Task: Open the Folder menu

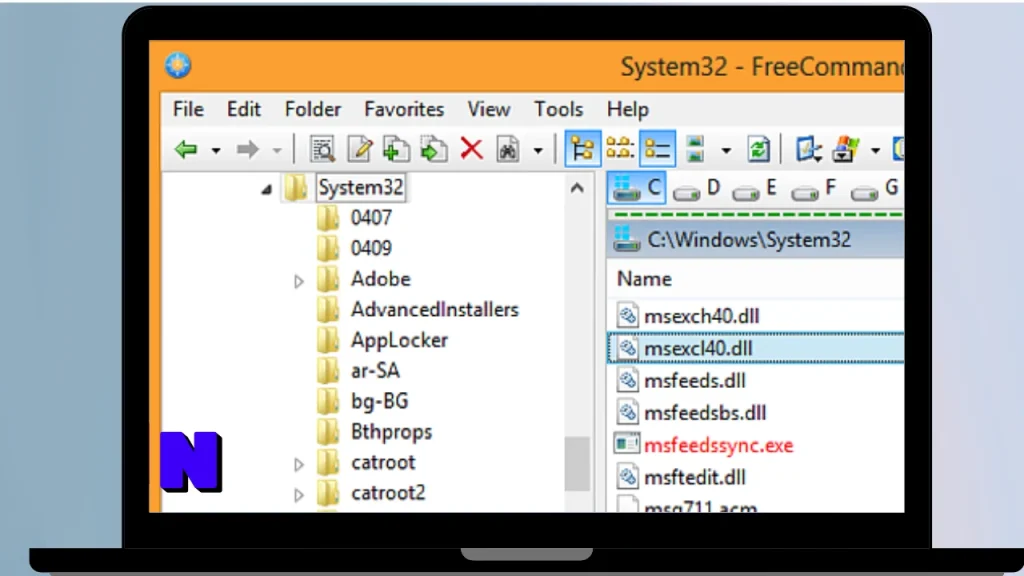Action: [313, 109]
